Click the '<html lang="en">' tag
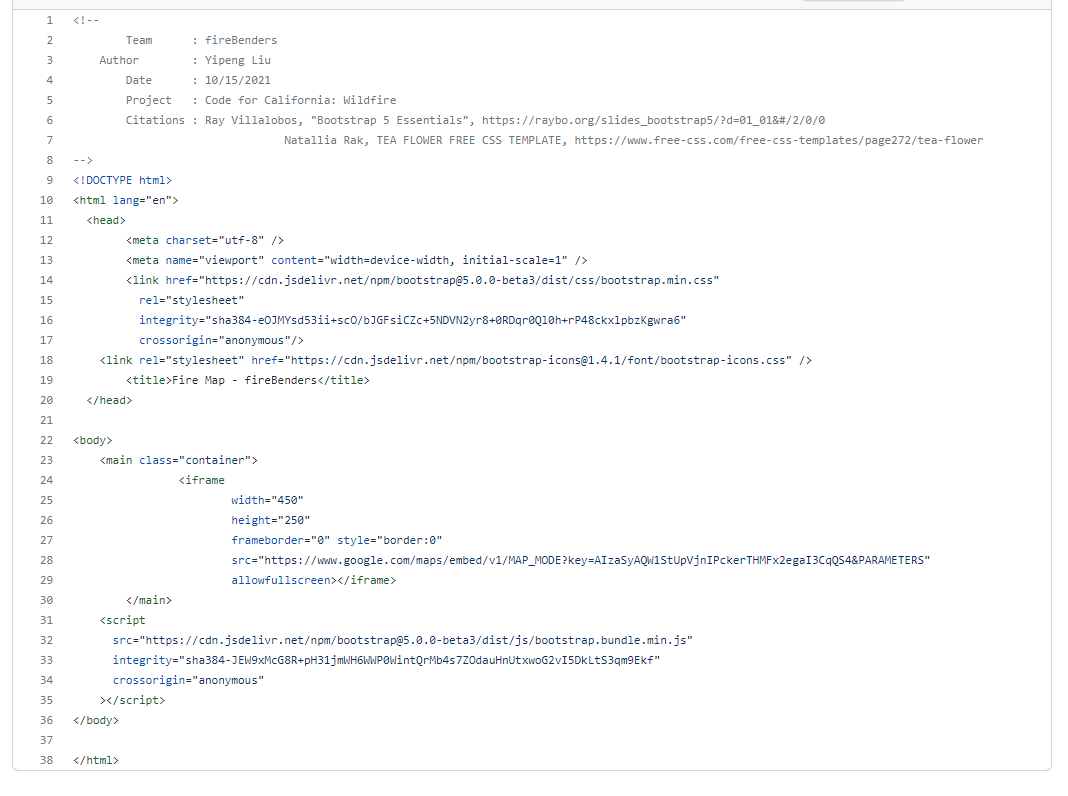The image size is (1068, 796). tap(126, 200)
